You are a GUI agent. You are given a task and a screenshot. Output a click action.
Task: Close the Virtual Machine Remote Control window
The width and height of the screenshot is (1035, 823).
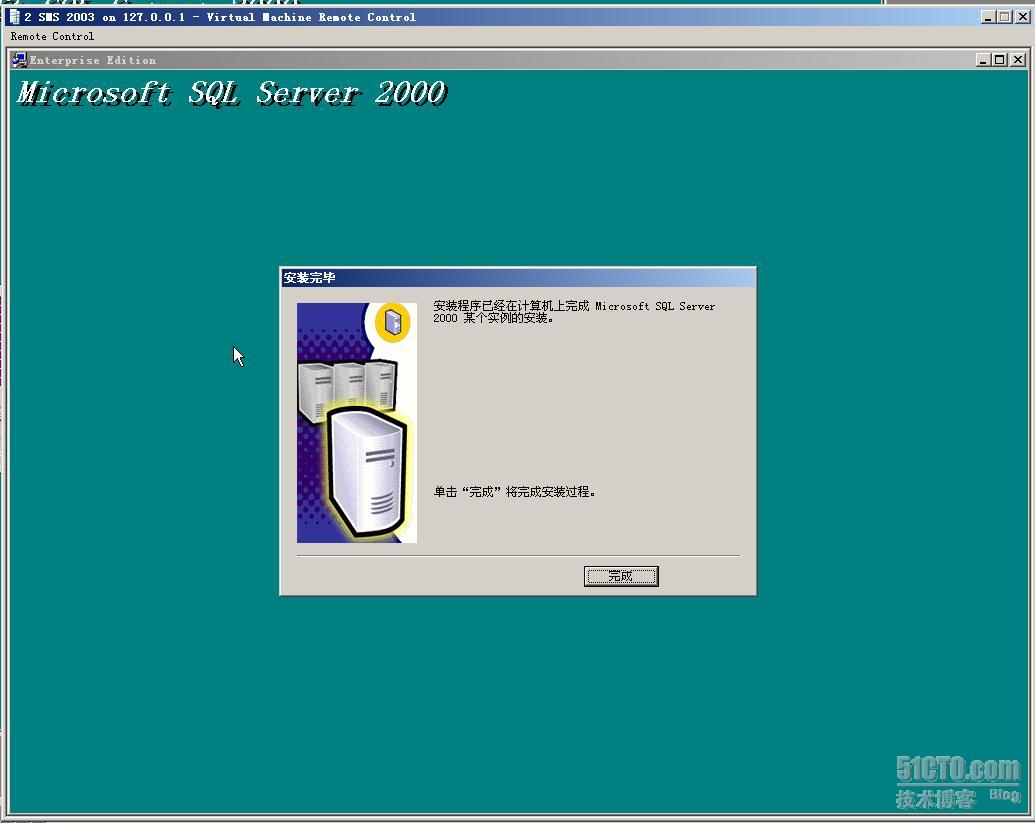[x=1022, y=17]
